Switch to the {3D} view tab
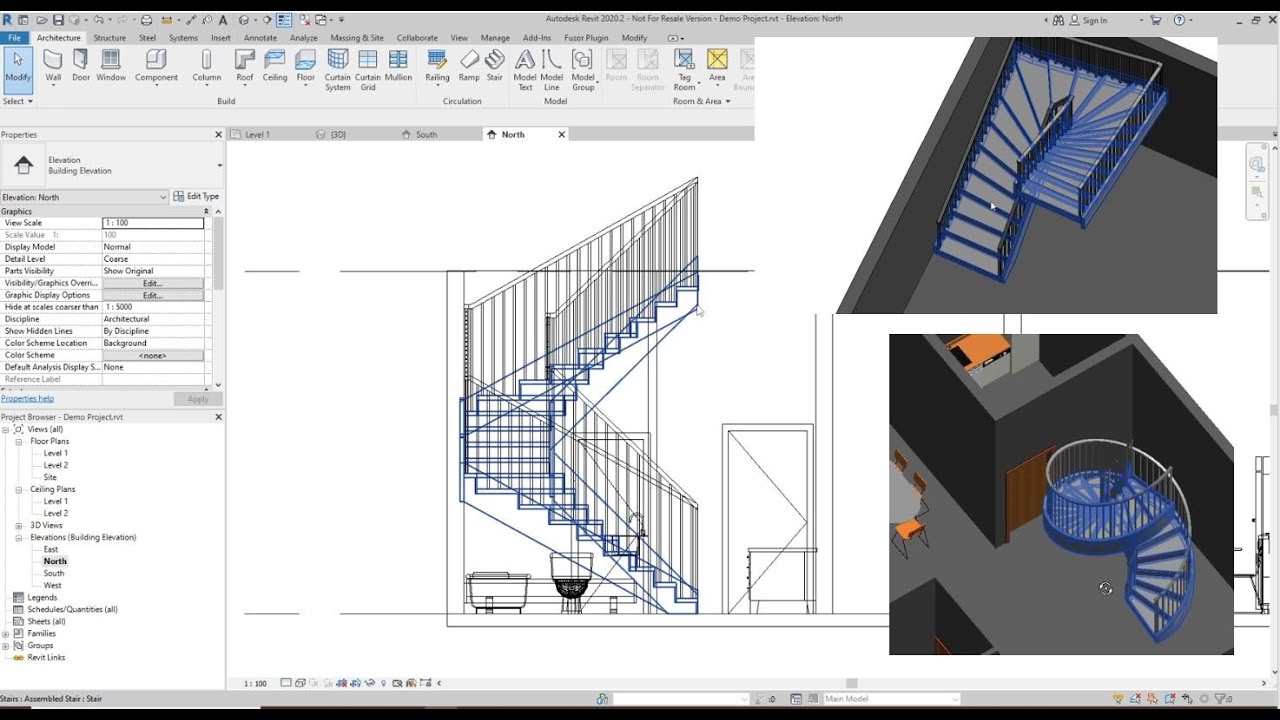This screenshot has height=720, width=1280. pyautogui.click(x=338, y=134)
